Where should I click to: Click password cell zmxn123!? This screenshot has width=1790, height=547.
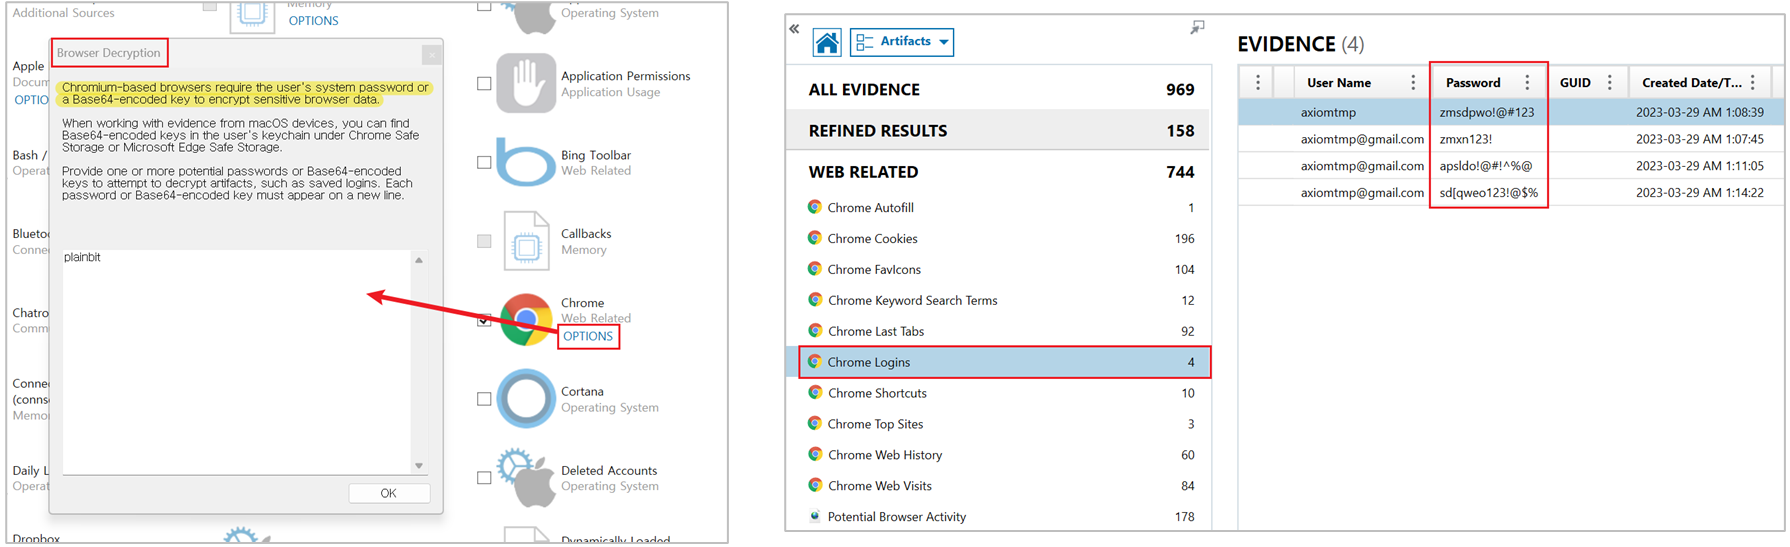tap(1465, 139)
